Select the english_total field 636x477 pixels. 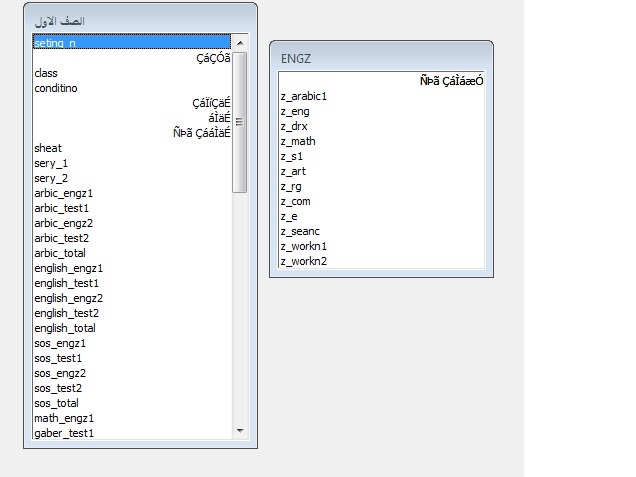[65, 328]
